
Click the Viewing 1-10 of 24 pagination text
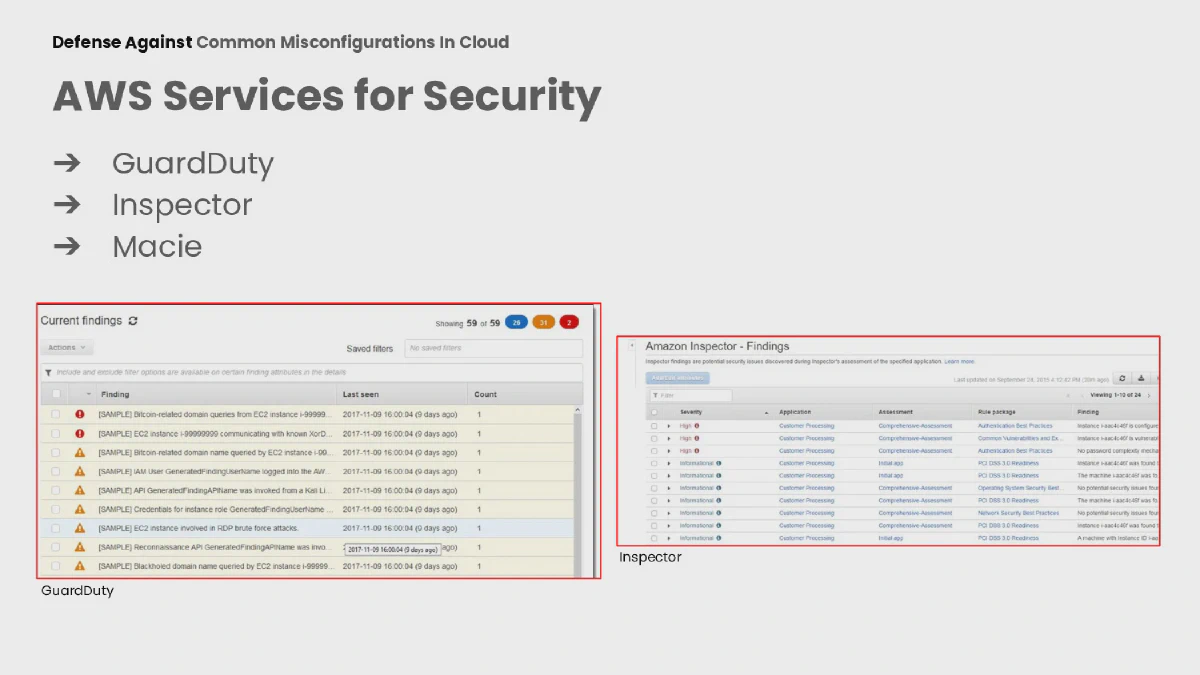coord(1116,395)
